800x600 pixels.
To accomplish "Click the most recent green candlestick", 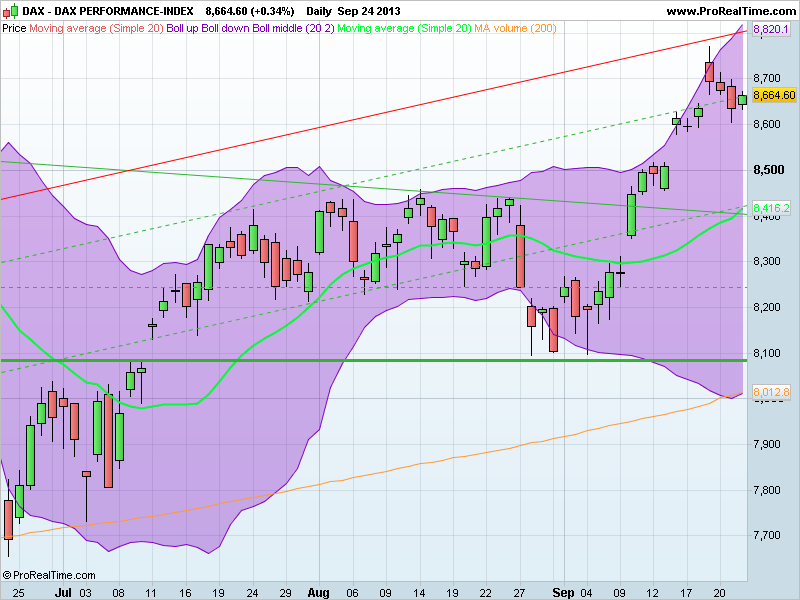I will pos(742,99).
